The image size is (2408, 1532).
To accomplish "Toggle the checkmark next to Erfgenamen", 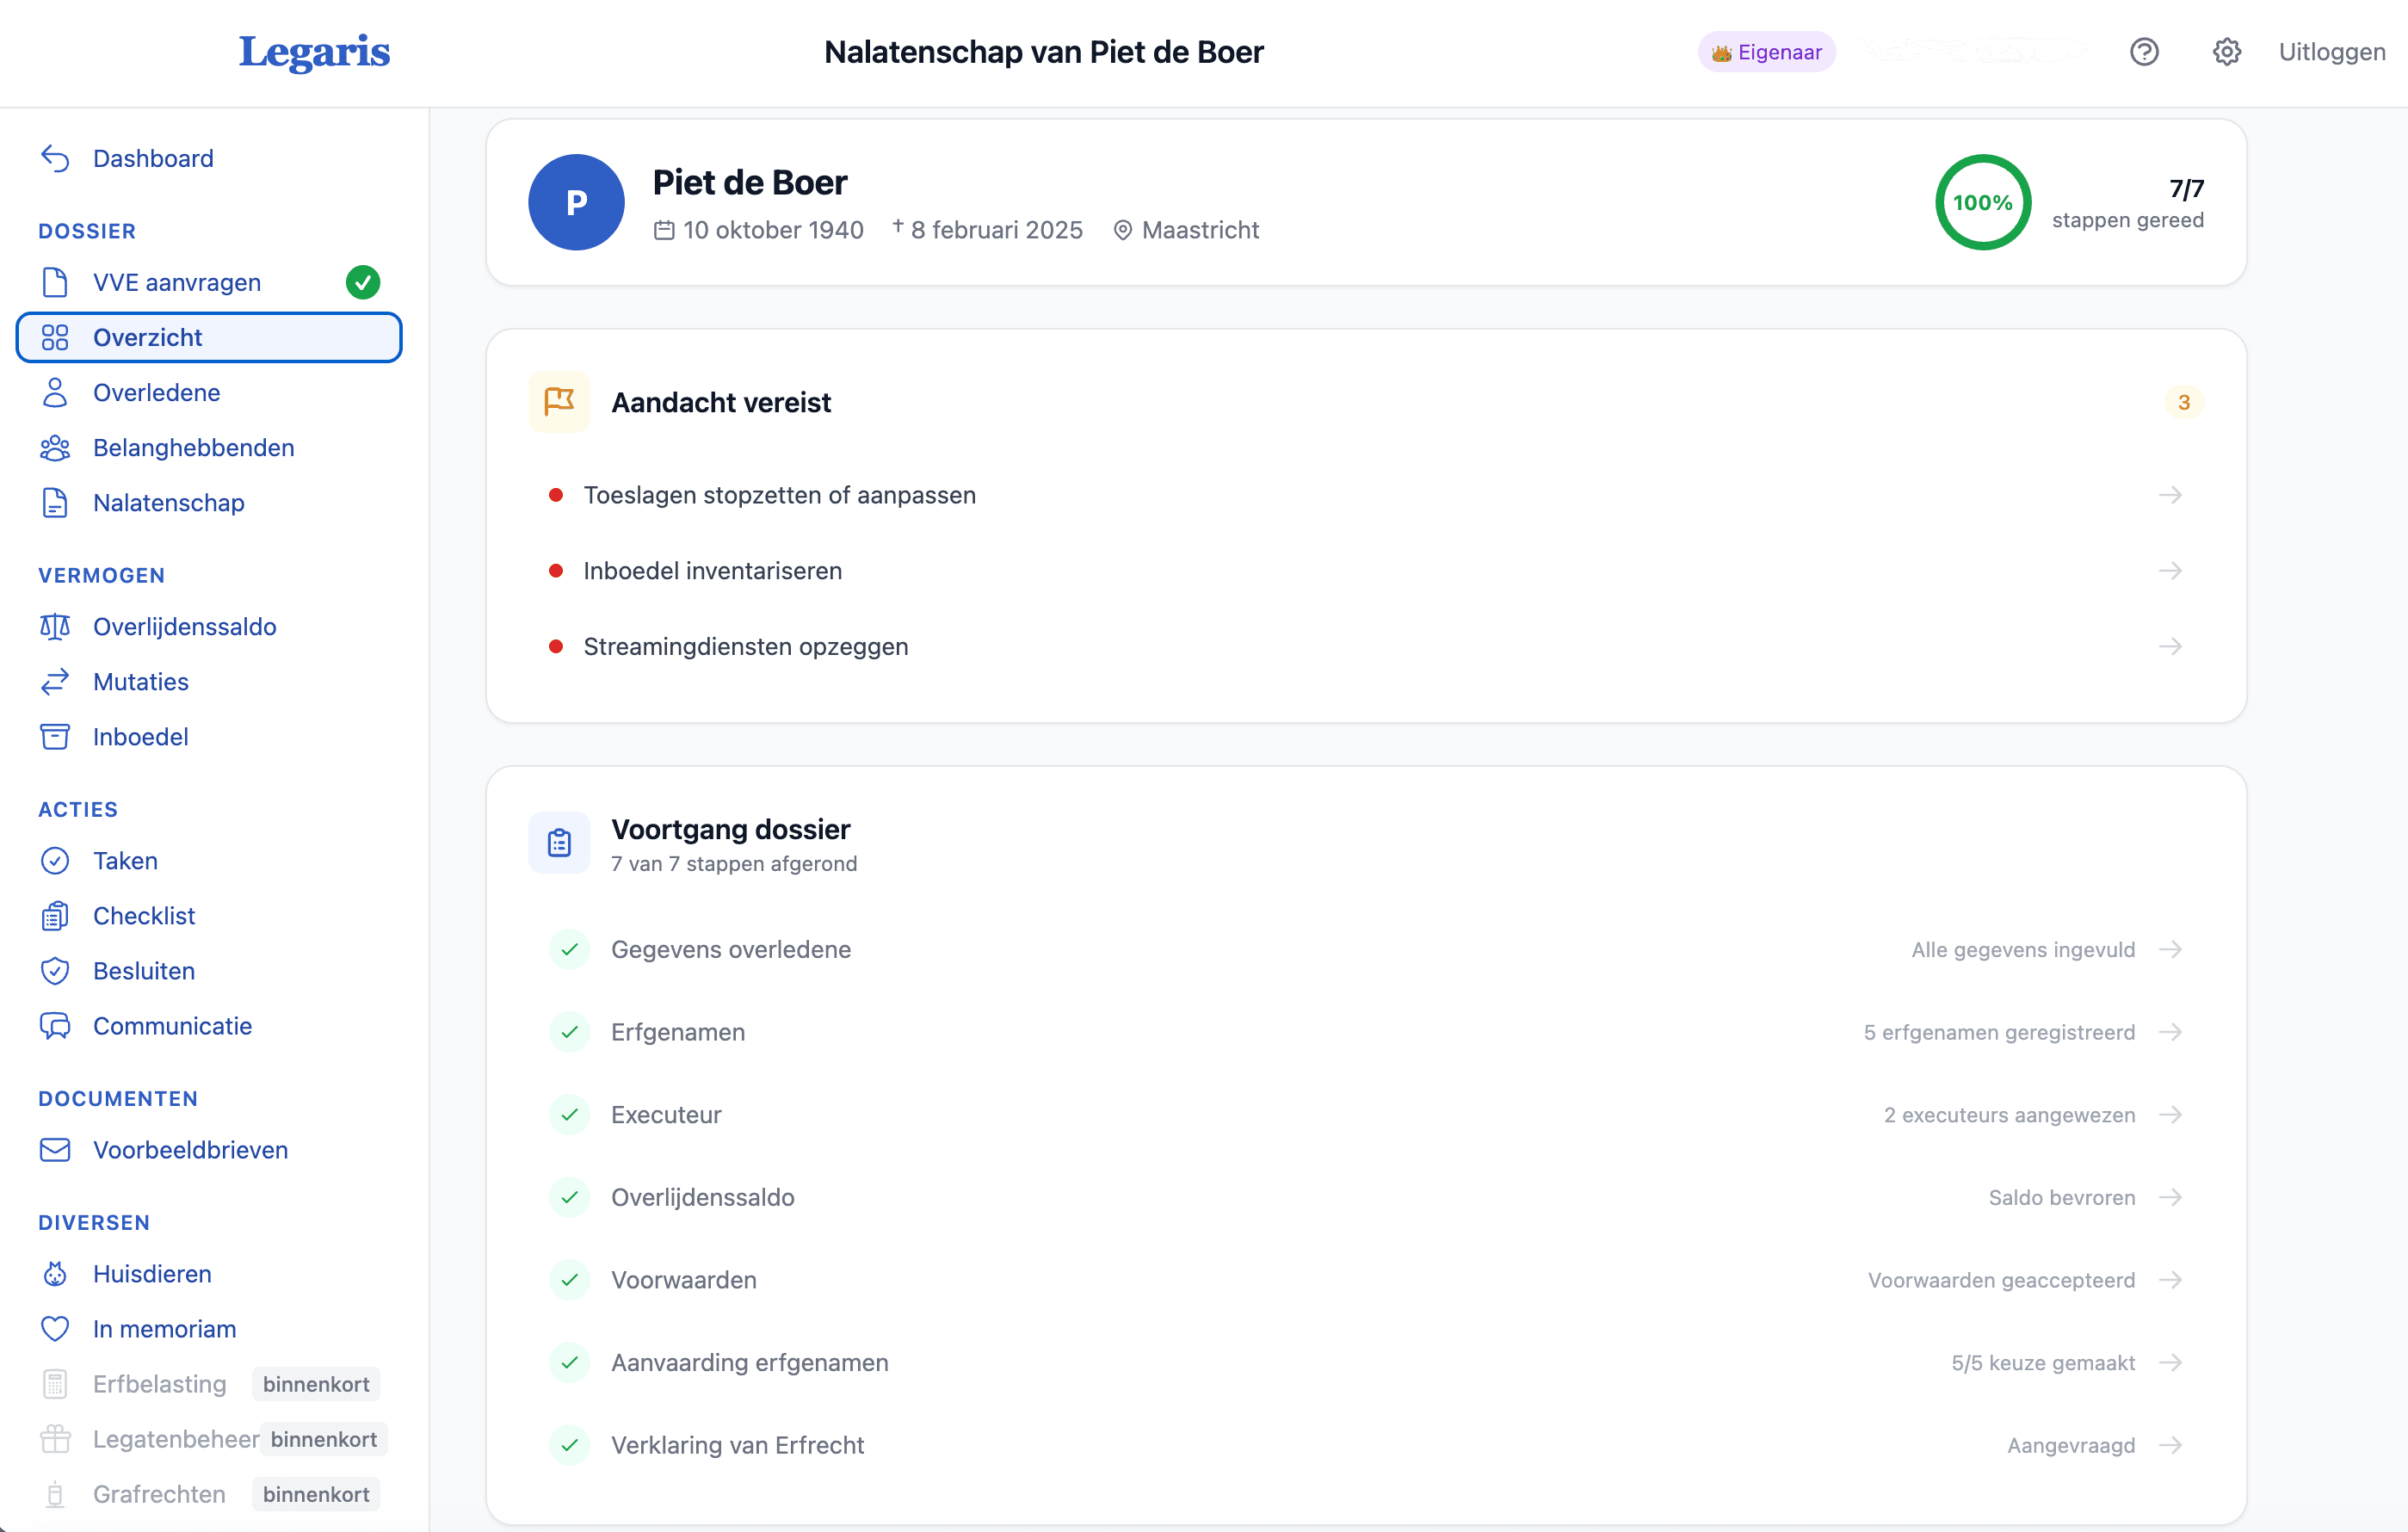I will pos(570,1032).
